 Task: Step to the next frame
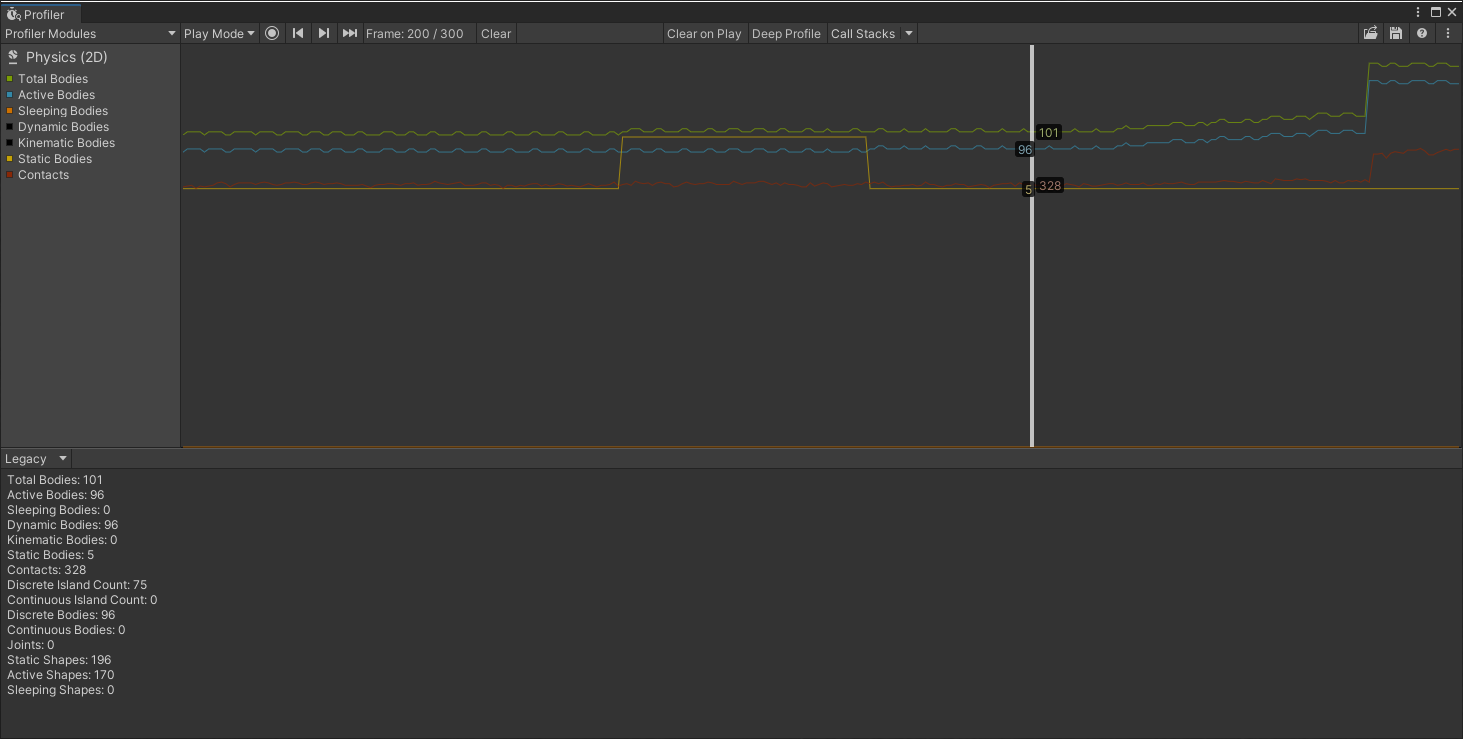coord(324,33)
